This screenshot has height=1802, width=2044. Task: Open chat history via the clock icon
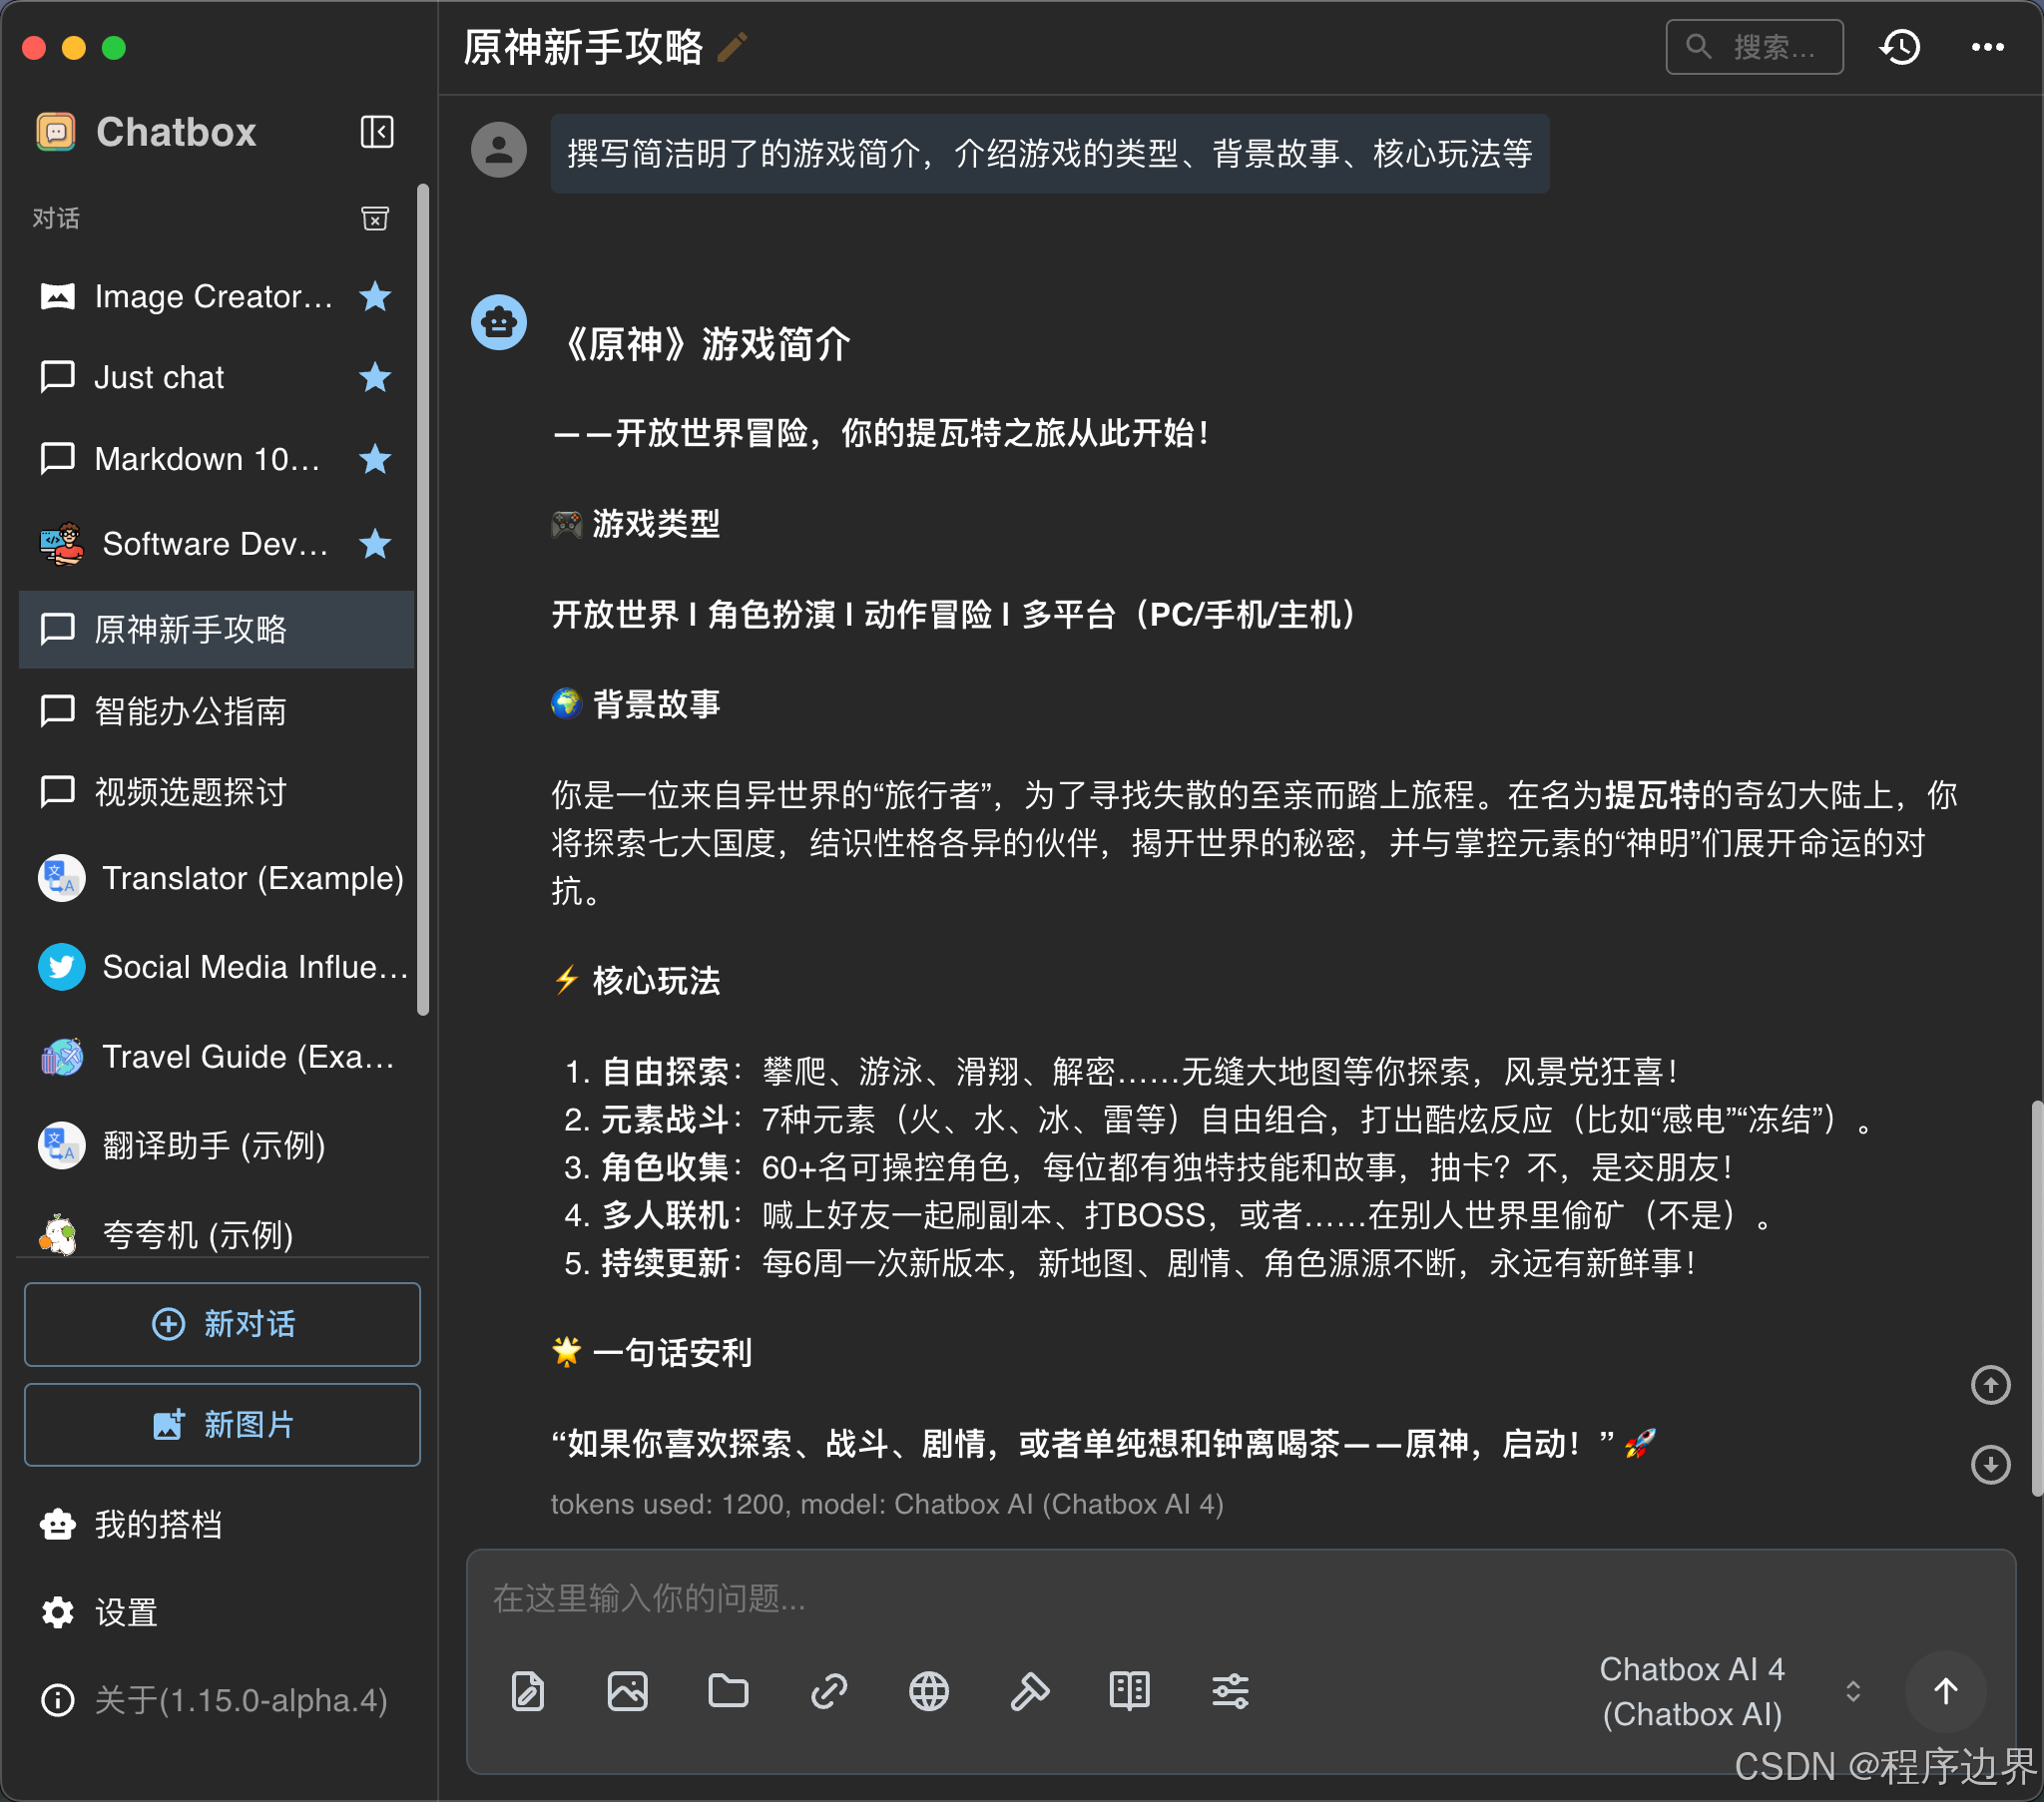click(x=1900, y=47)
